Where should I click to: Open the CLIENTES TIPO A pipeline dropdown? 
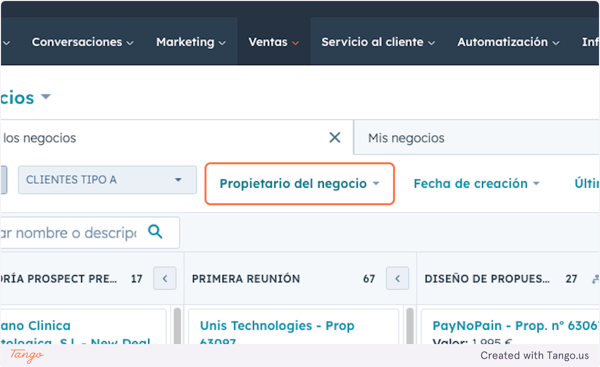point(108,180)
